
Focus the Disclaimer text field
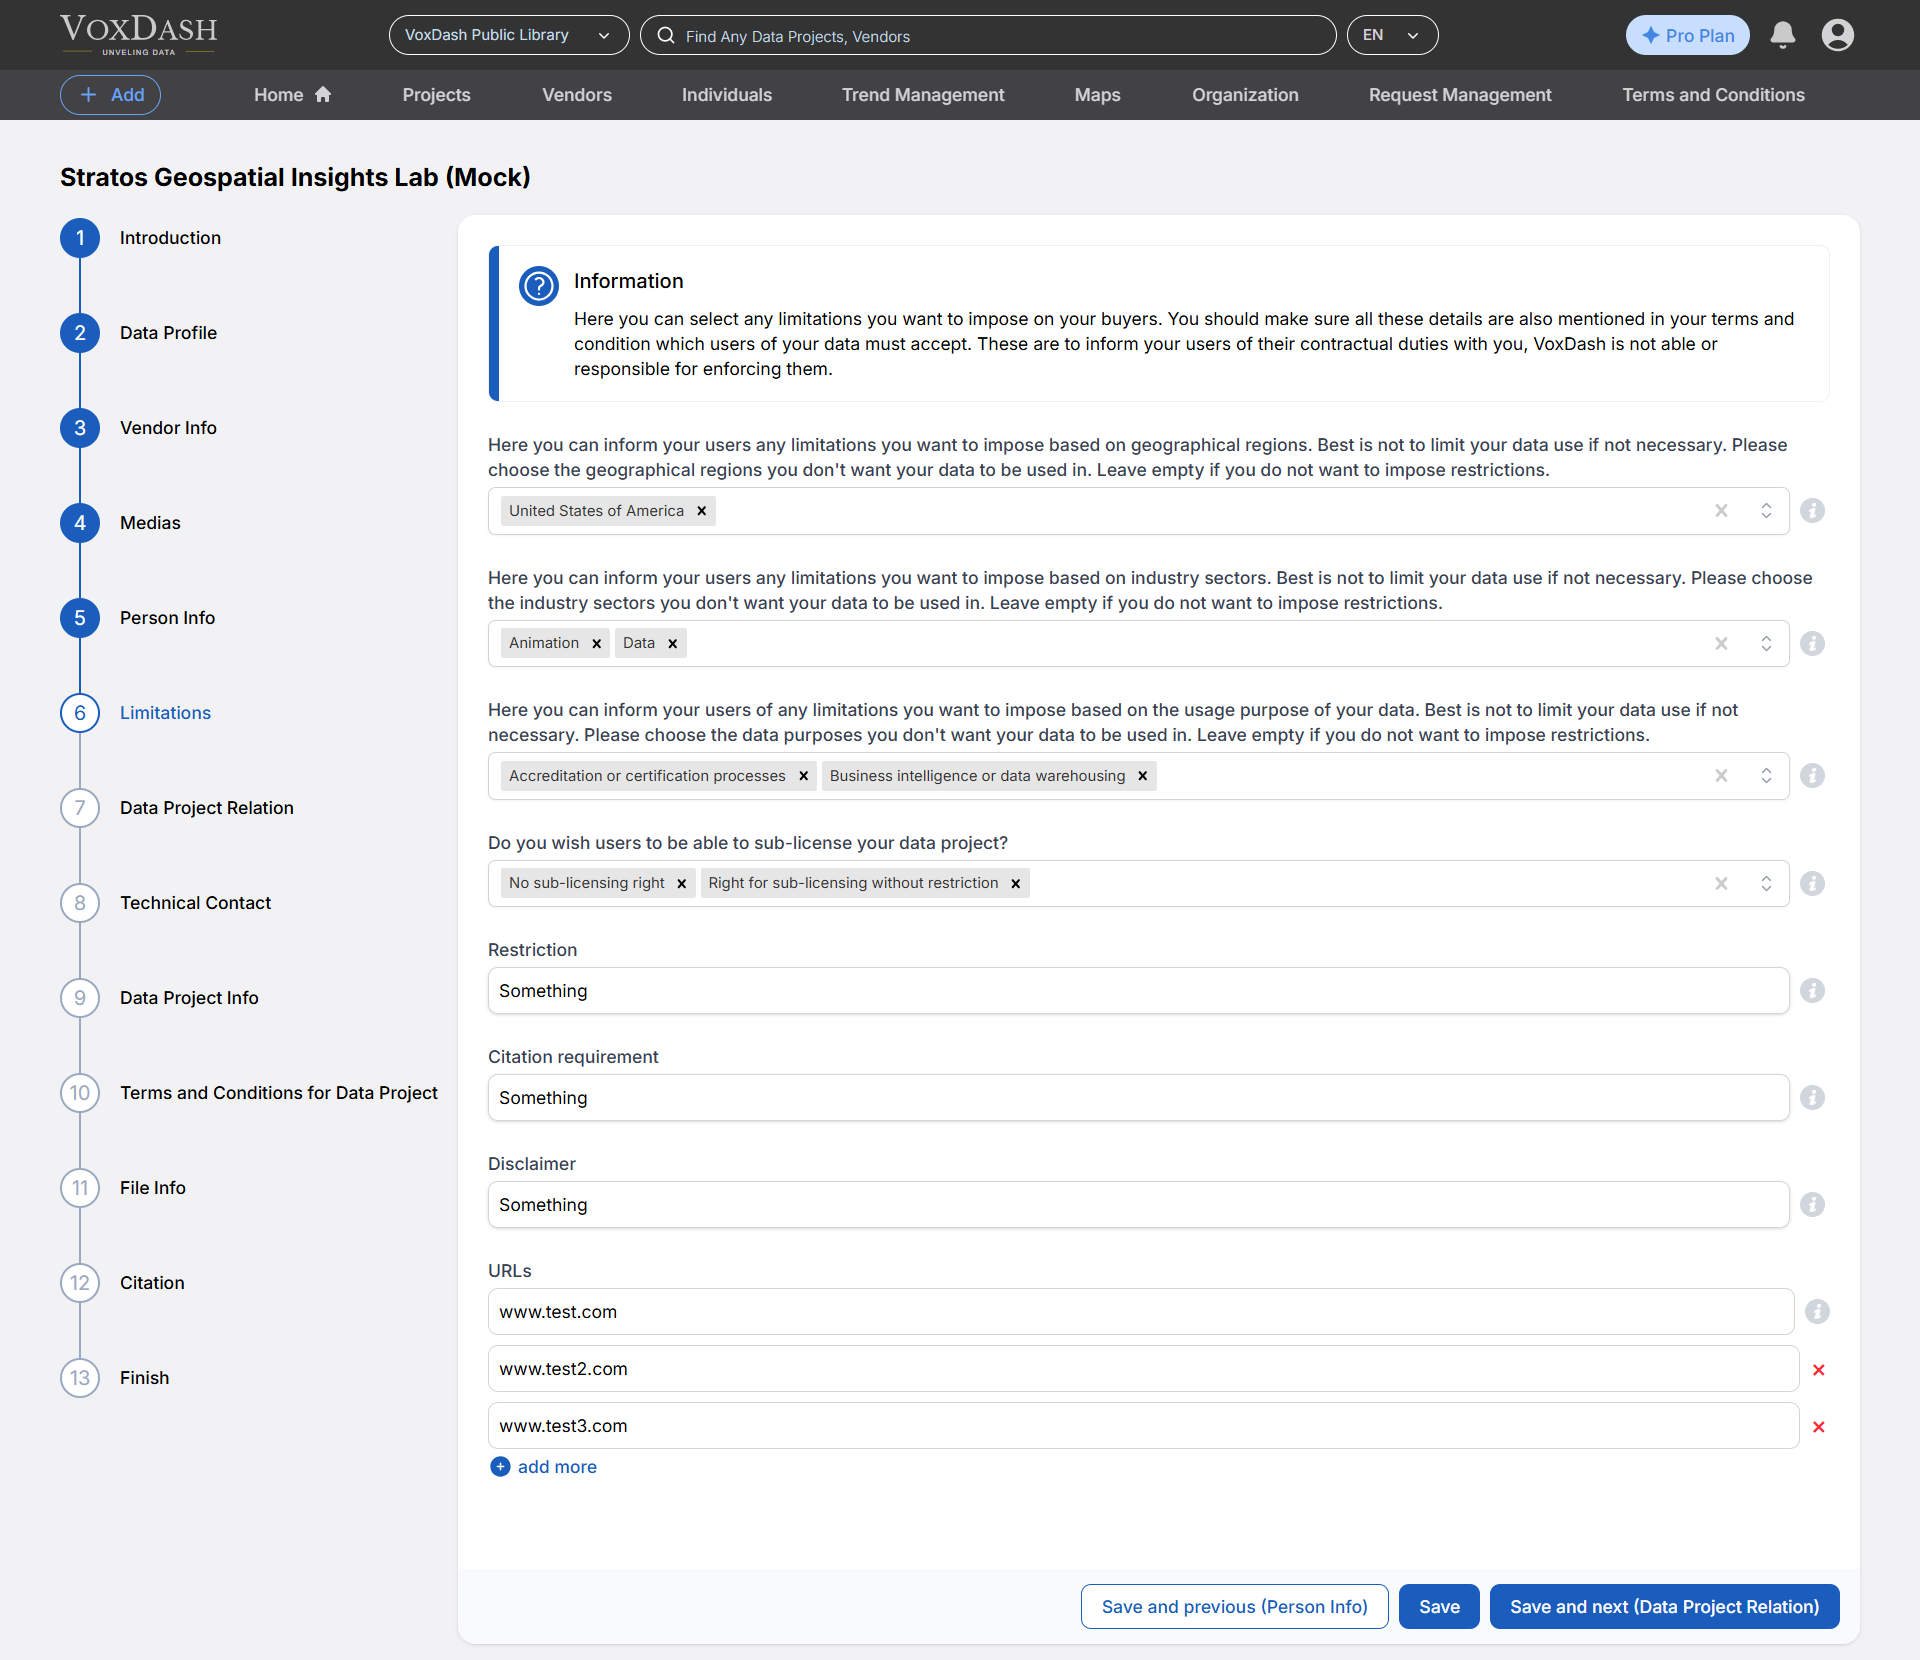(x=1137, y=1205)
